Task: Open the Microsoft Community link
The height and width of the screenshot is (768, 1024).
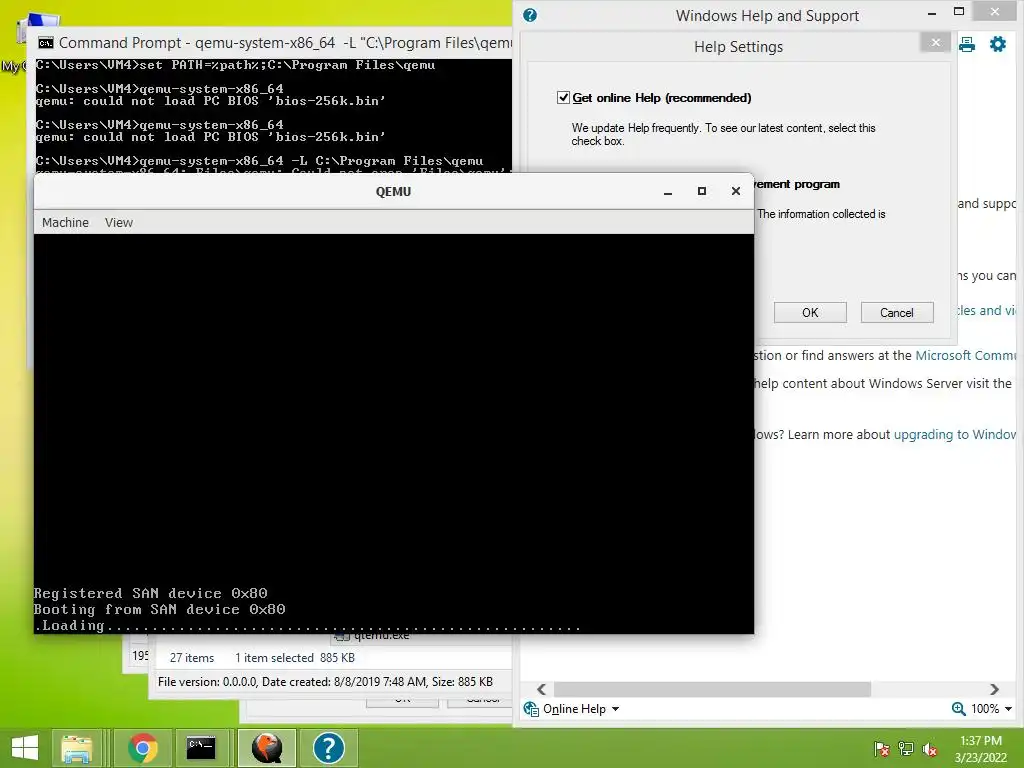Action: coord(966,355)
